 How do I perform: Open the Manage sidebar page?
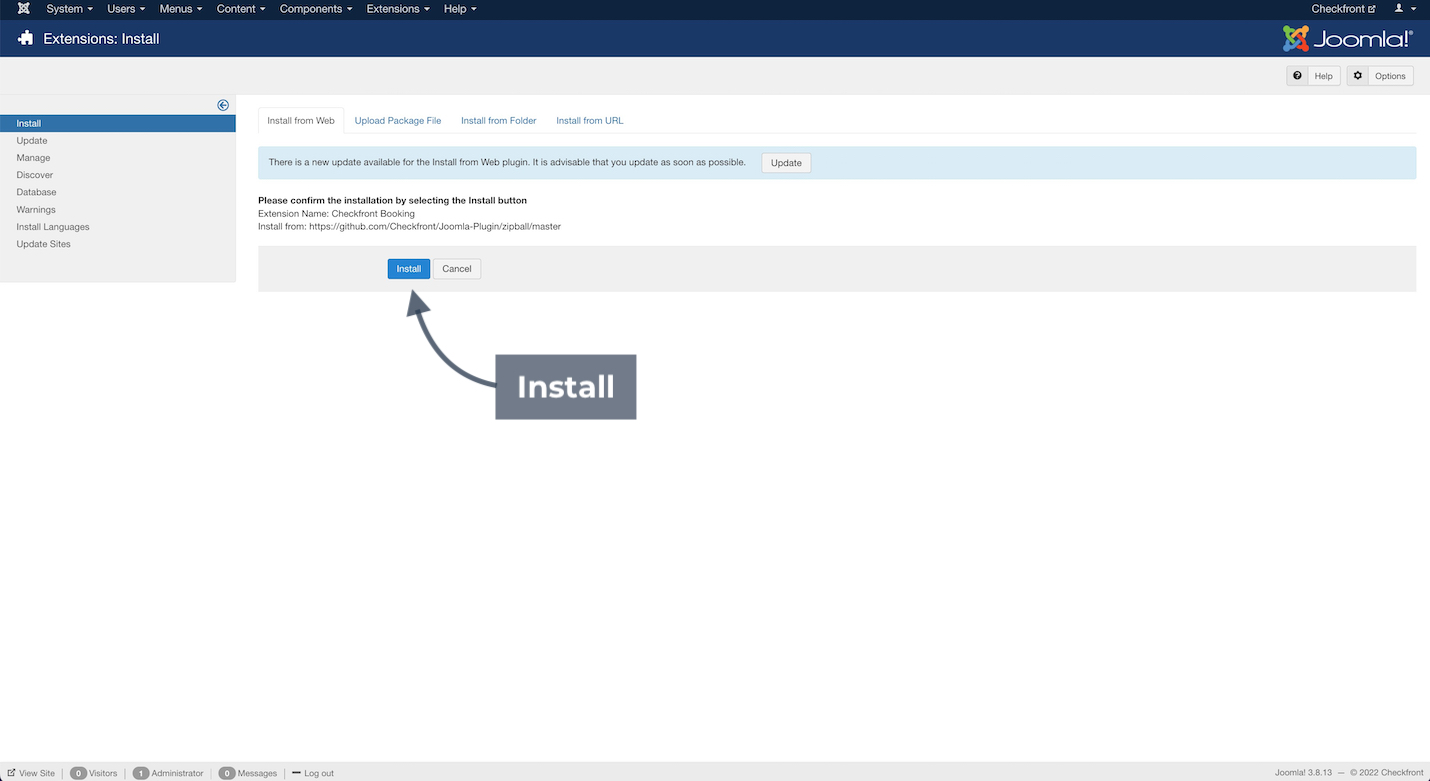[x=33, y=158]
